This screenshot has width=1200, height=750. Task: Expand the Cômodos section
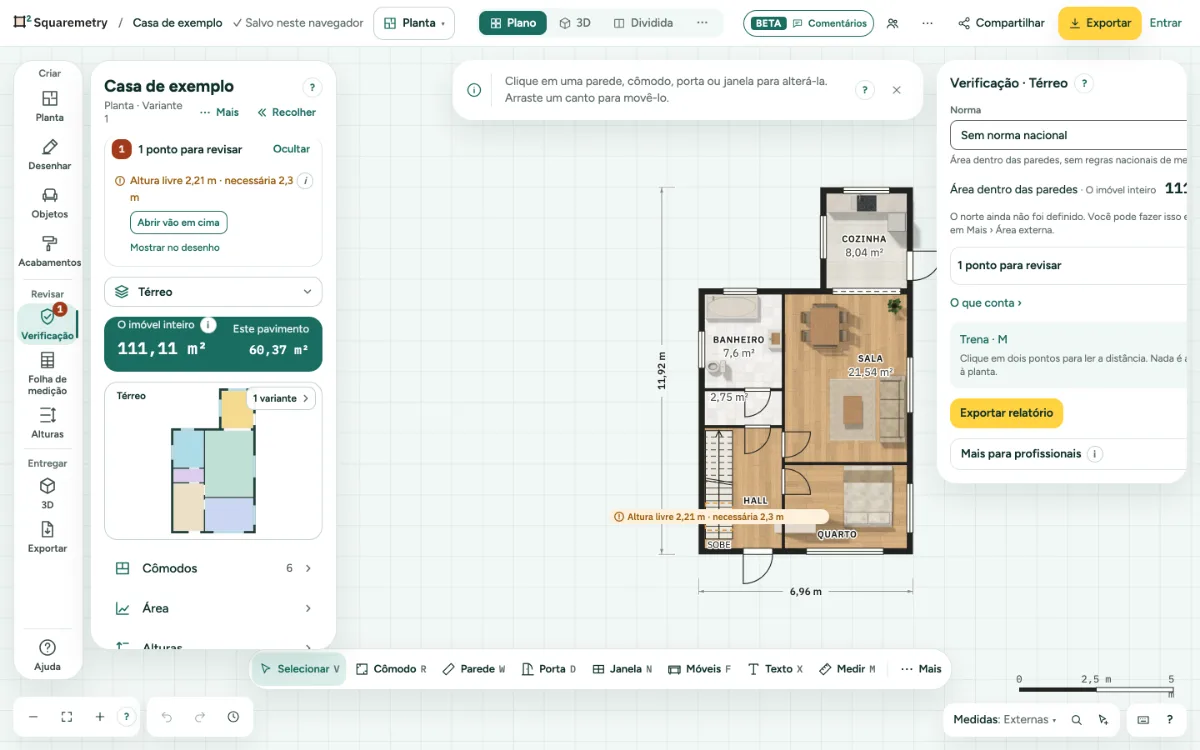pyautogui.click(x=213, y=568)
